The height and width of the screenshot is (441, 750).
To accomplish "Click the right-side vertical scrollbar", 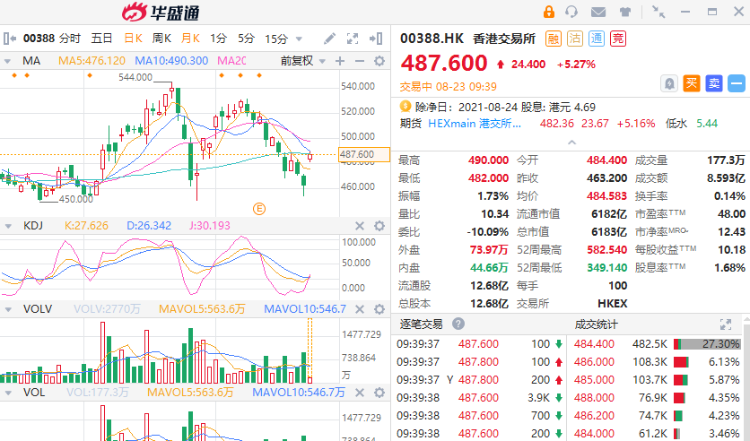I will click(x=747, y=378).
